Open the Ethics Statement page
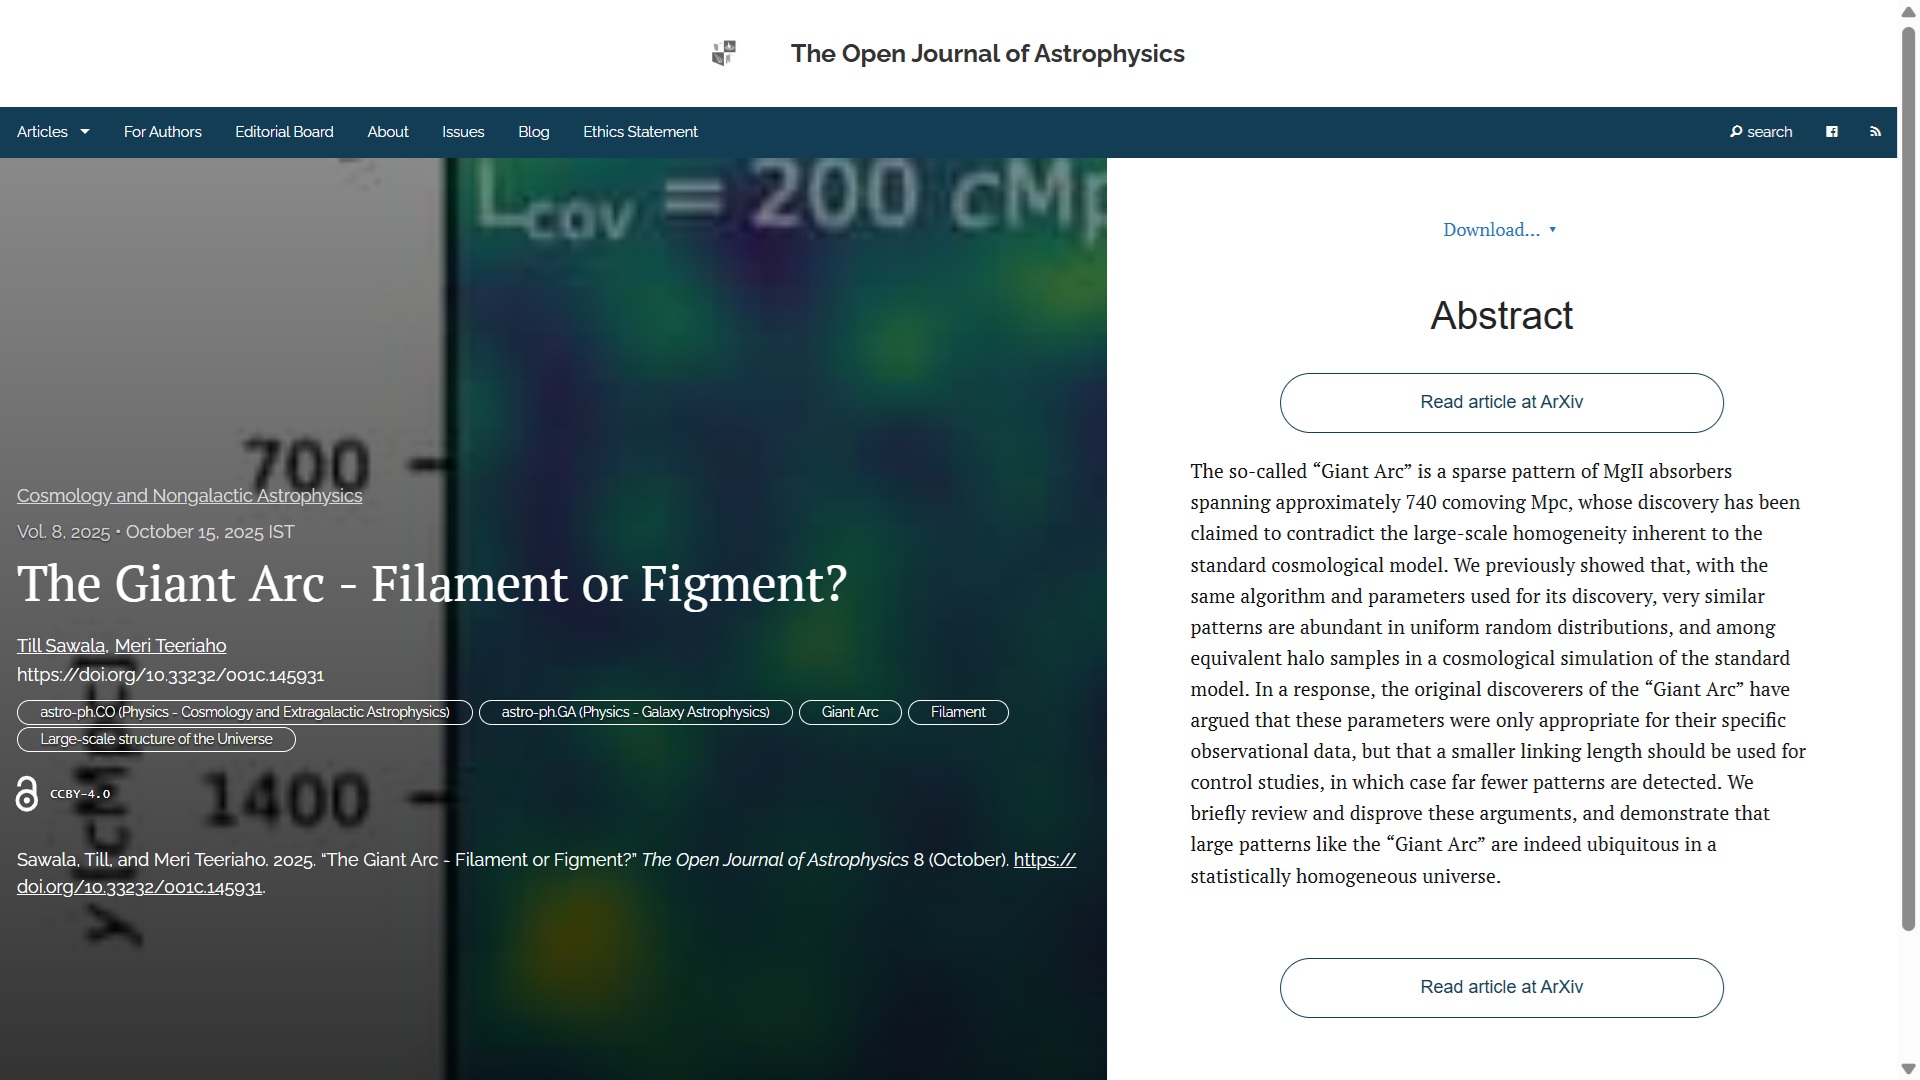This screenshot has height=1080, width=1920. 640,132
